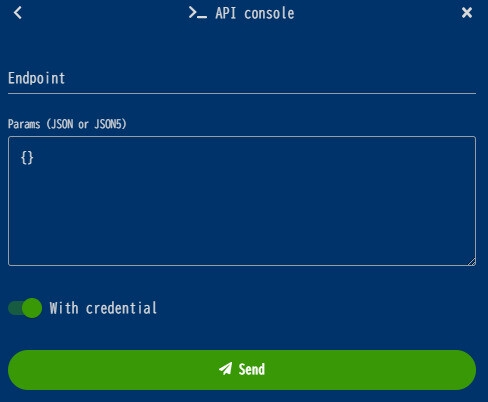Send the API request with the Send button
The image size is (488, 402).
pyautogui.click(x=242, y=370)
